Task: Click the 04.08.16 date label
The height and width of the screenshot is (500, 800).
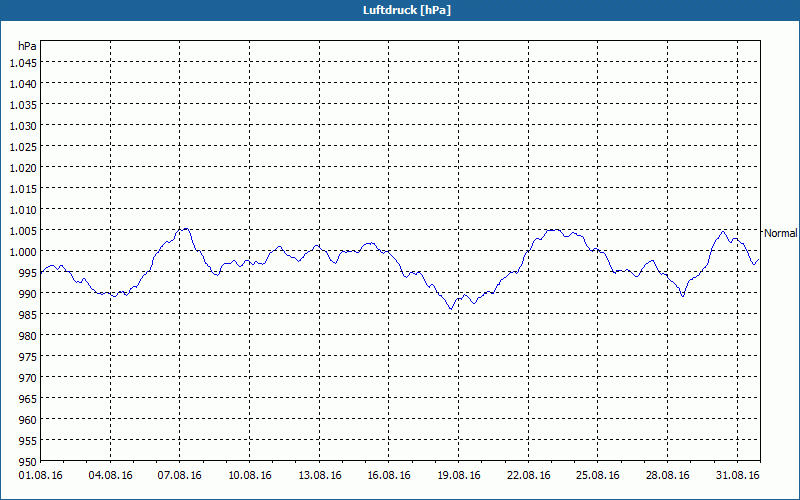Action: coord(110,476)
